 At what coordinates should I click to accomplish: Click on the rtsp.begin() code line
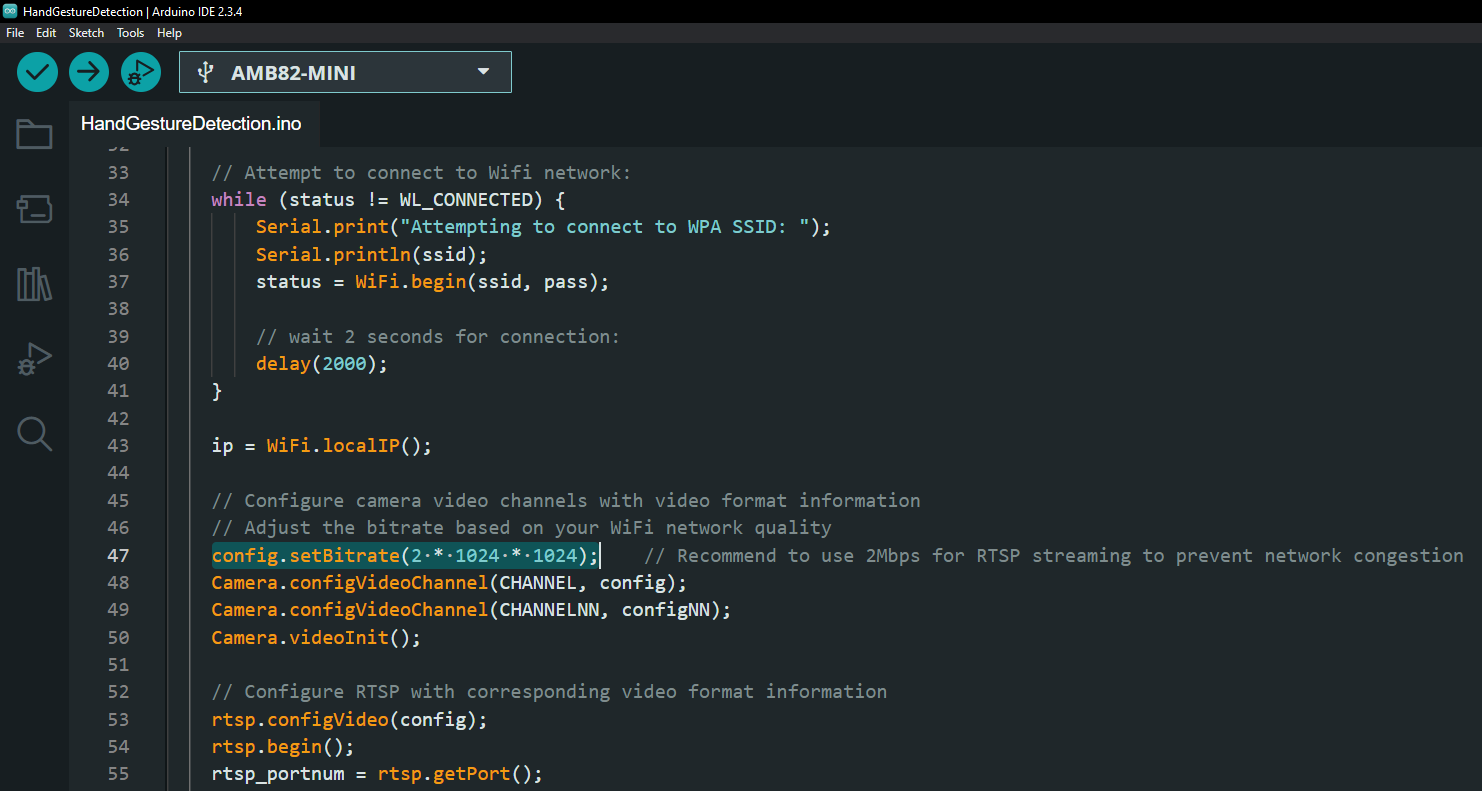point(283,747)
